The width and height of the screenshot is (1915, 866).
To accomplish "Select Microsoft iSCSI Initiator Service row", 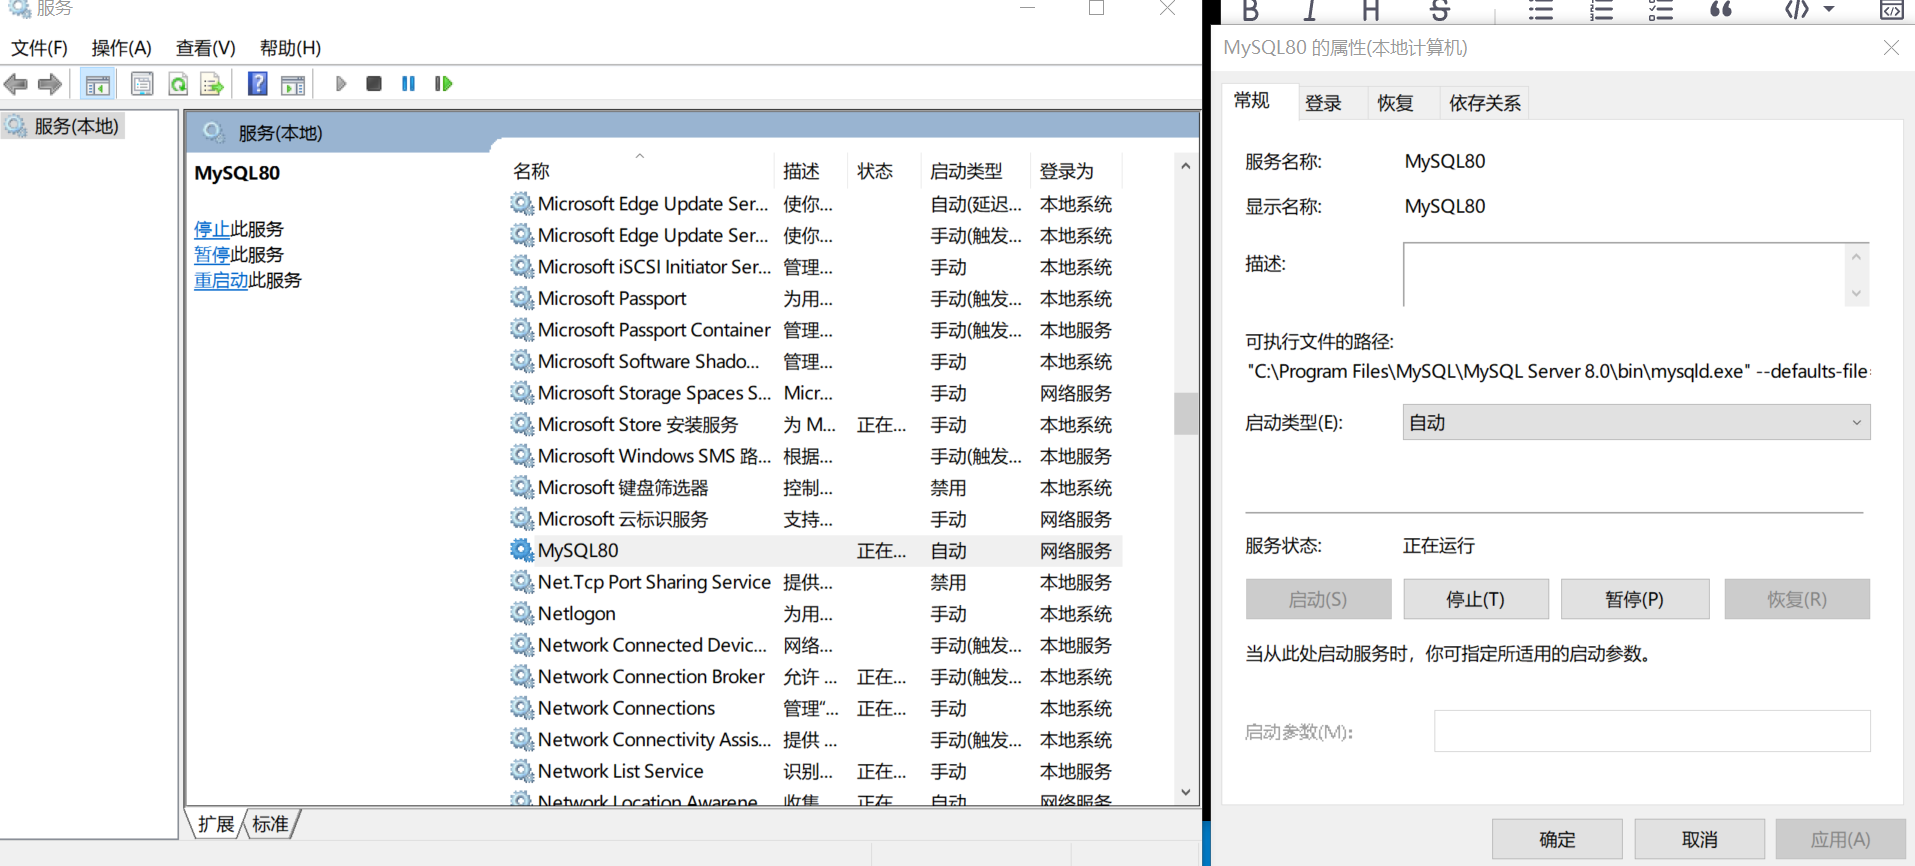I will [815, 267].
